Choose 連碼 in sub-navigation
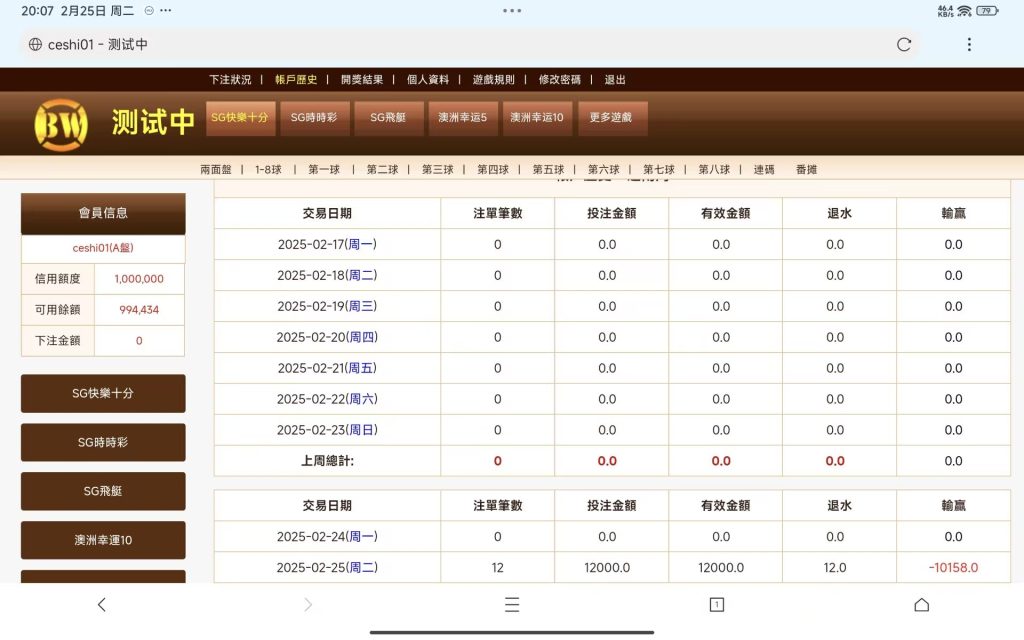 coord(764,170)
